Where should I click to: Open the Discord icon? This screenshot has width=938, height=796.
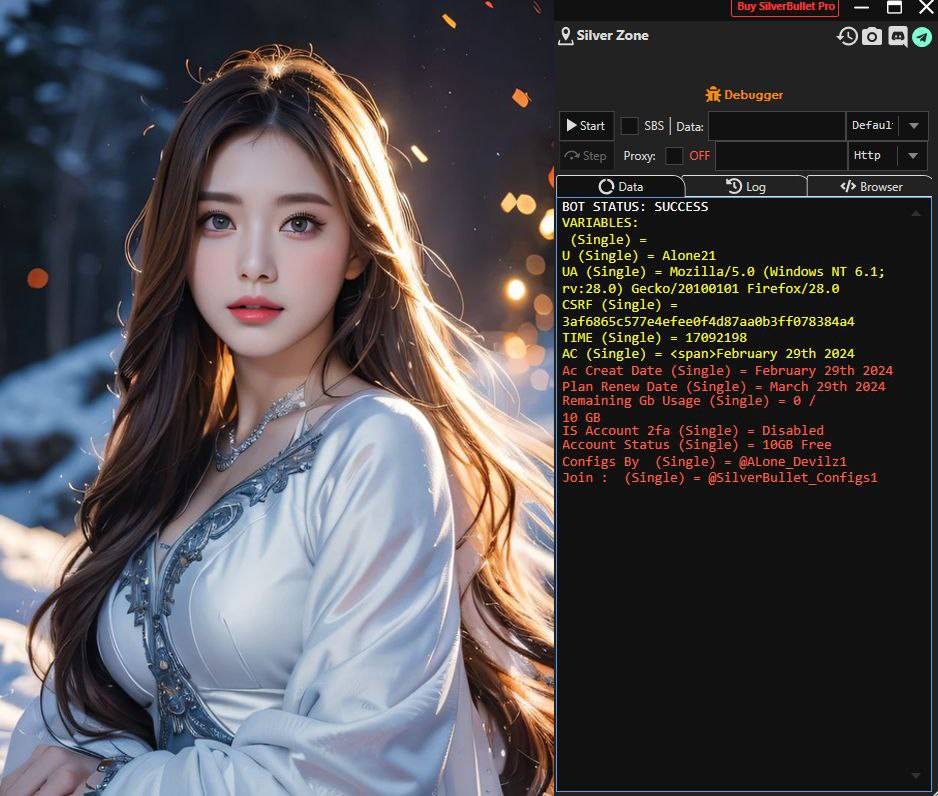(x=897, y=36)
